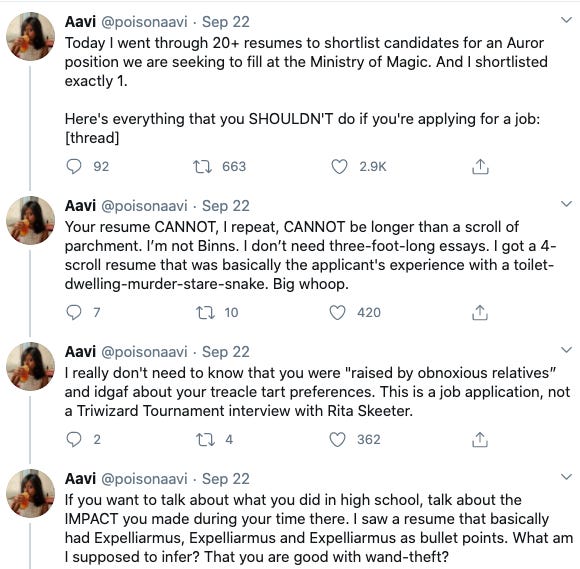This screenshot has height=569, width=580.
Task: Open Aavi's avatar on the first tweet
Action: pos(30,36)
